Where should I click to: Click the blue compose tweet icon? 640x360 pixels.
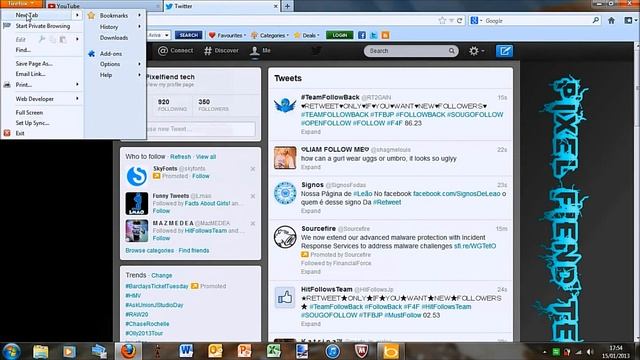click(x=504, y=51)
